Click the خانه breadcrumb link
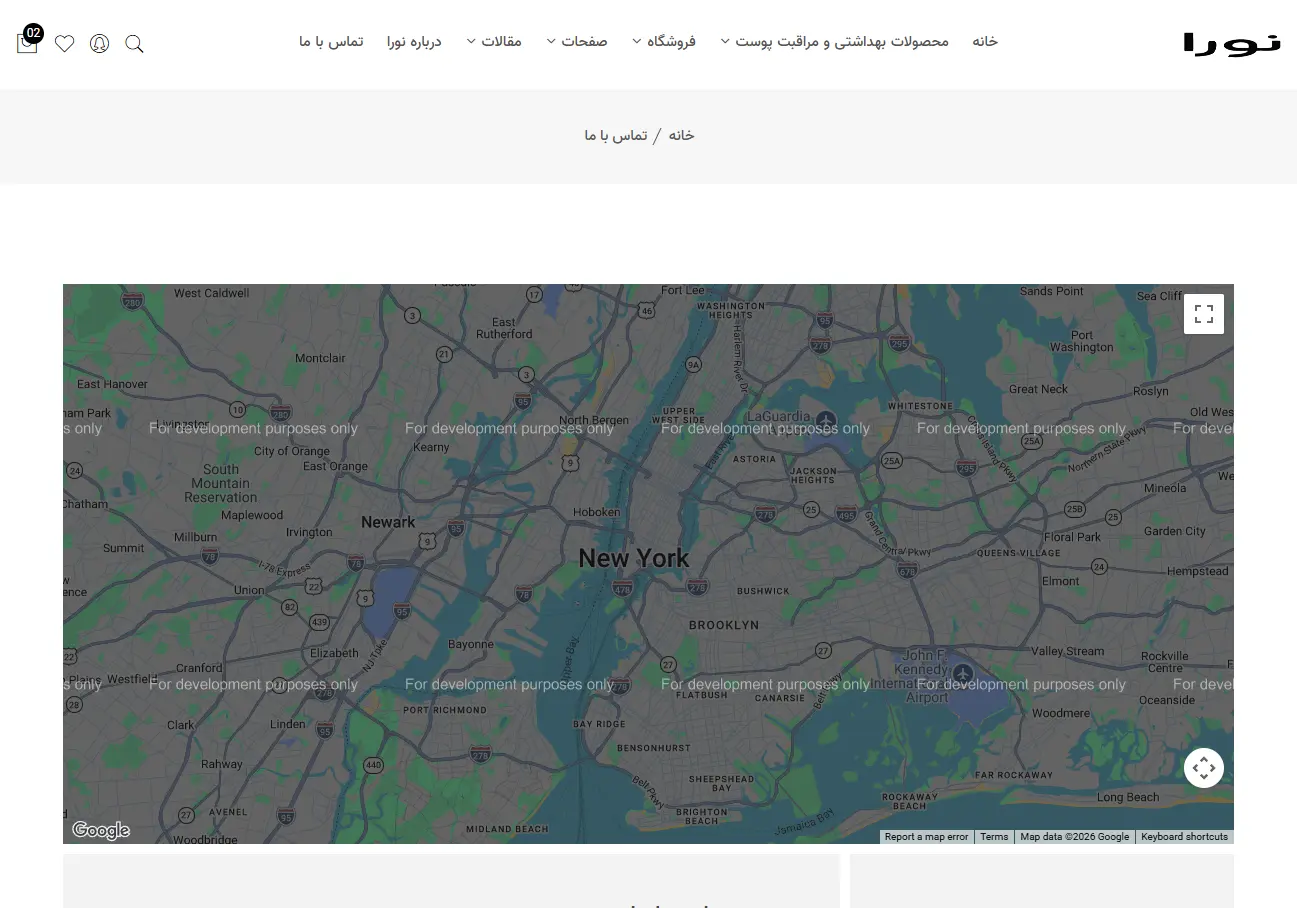The width and height of the screenshot is (1297, 908). (x=681, y=135)
